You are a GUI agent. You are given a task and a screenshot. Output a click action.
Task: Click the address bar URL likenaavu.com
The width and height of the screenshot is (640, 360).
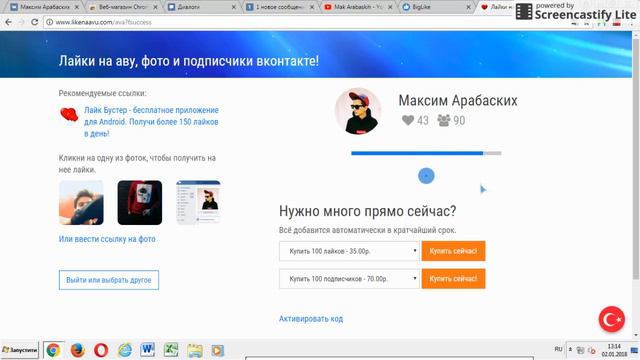pyautogui.click(x=103, y=22)
